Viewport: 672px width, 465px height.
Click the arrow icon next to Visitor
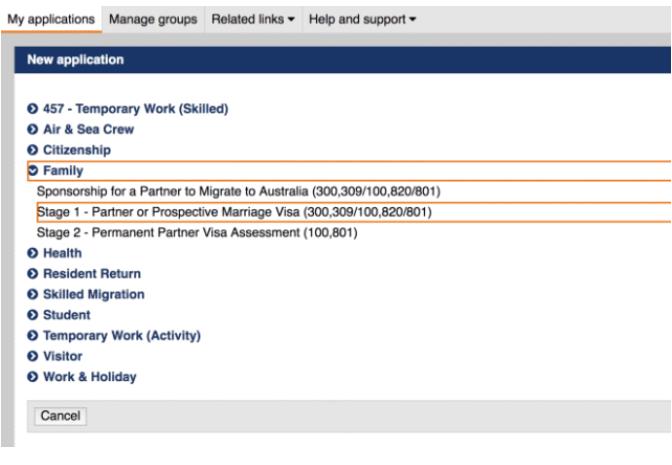coord(32,356)
